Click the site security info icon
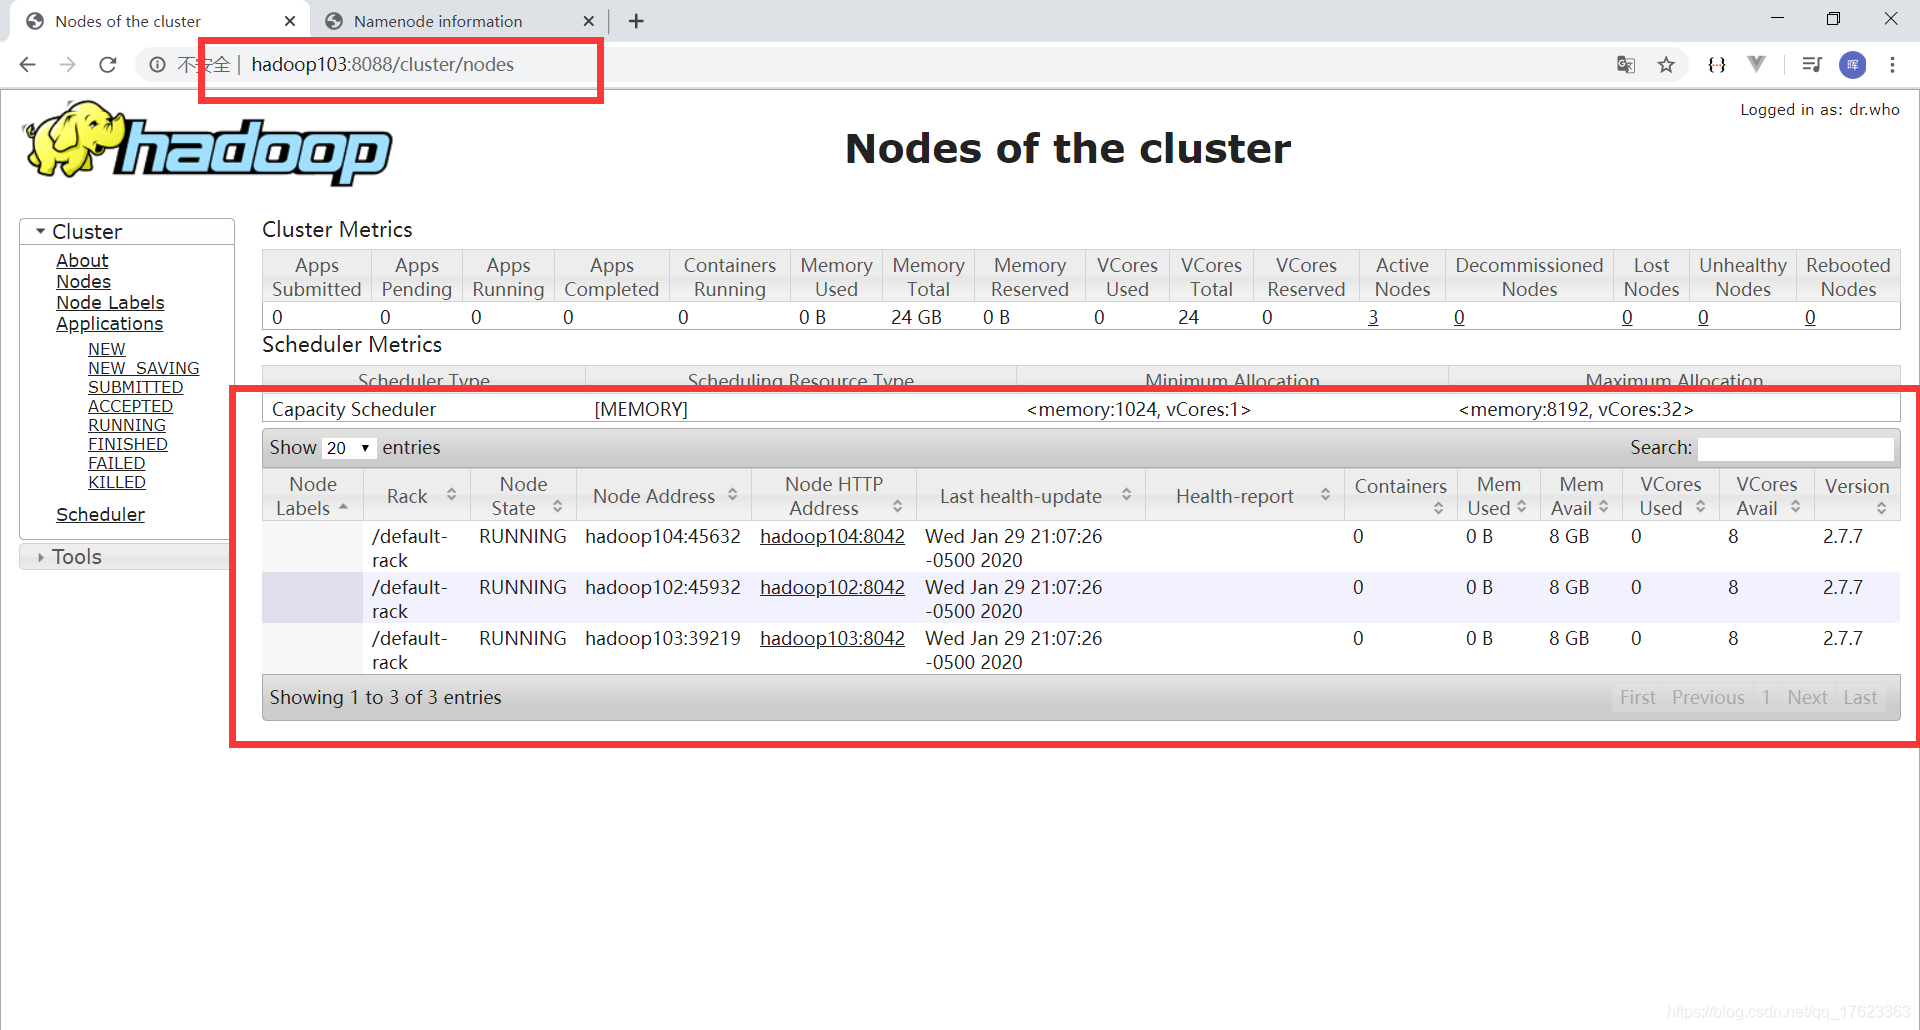The height and width of the screenshot is (1030, 1920). 157,65
